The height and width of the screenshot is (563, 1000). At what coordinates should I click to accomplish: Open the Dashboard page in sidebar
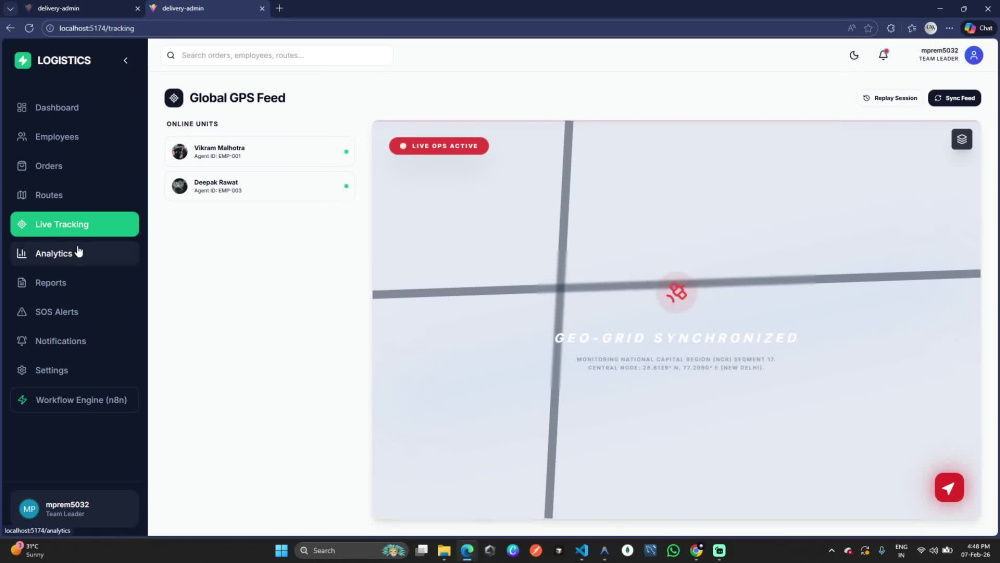(x=75, y=108)
